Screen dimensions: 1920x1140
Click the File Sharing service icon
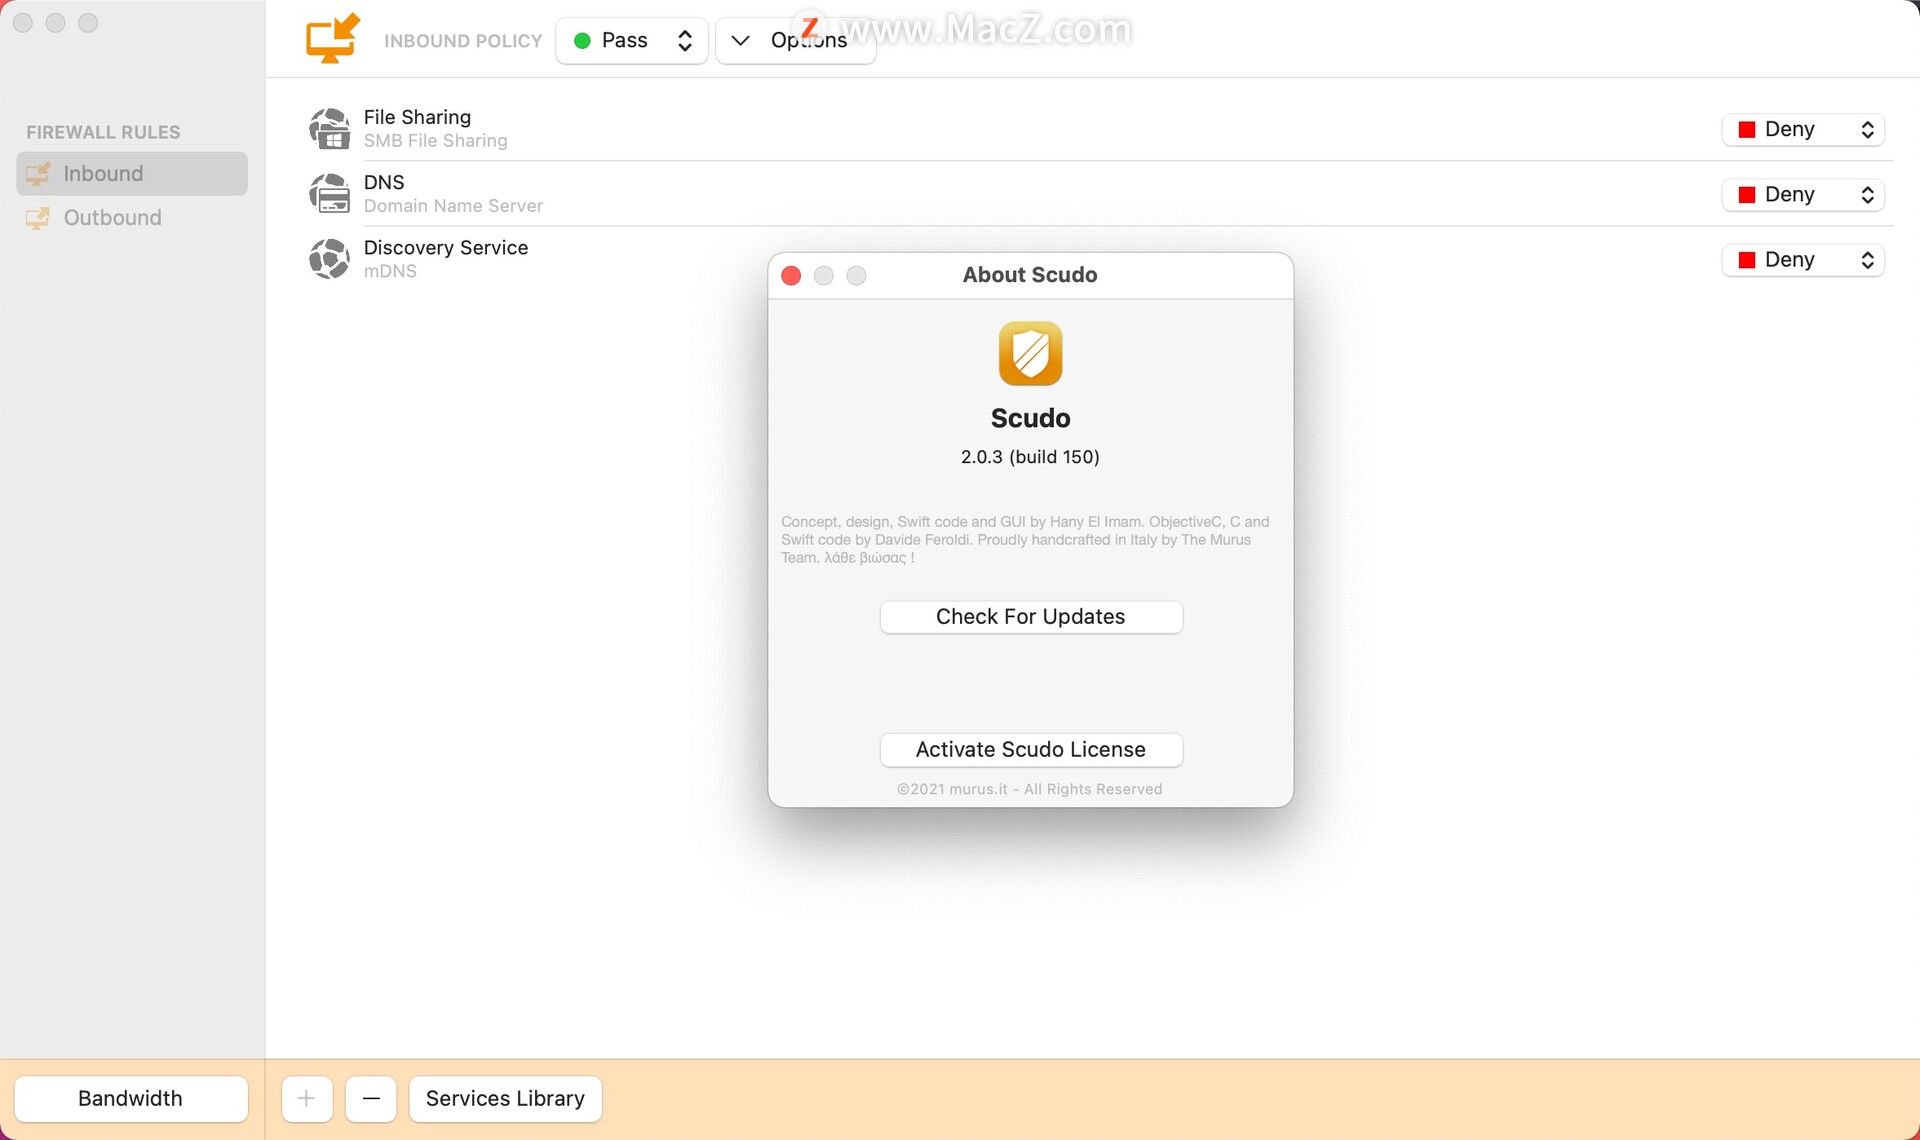329,129
